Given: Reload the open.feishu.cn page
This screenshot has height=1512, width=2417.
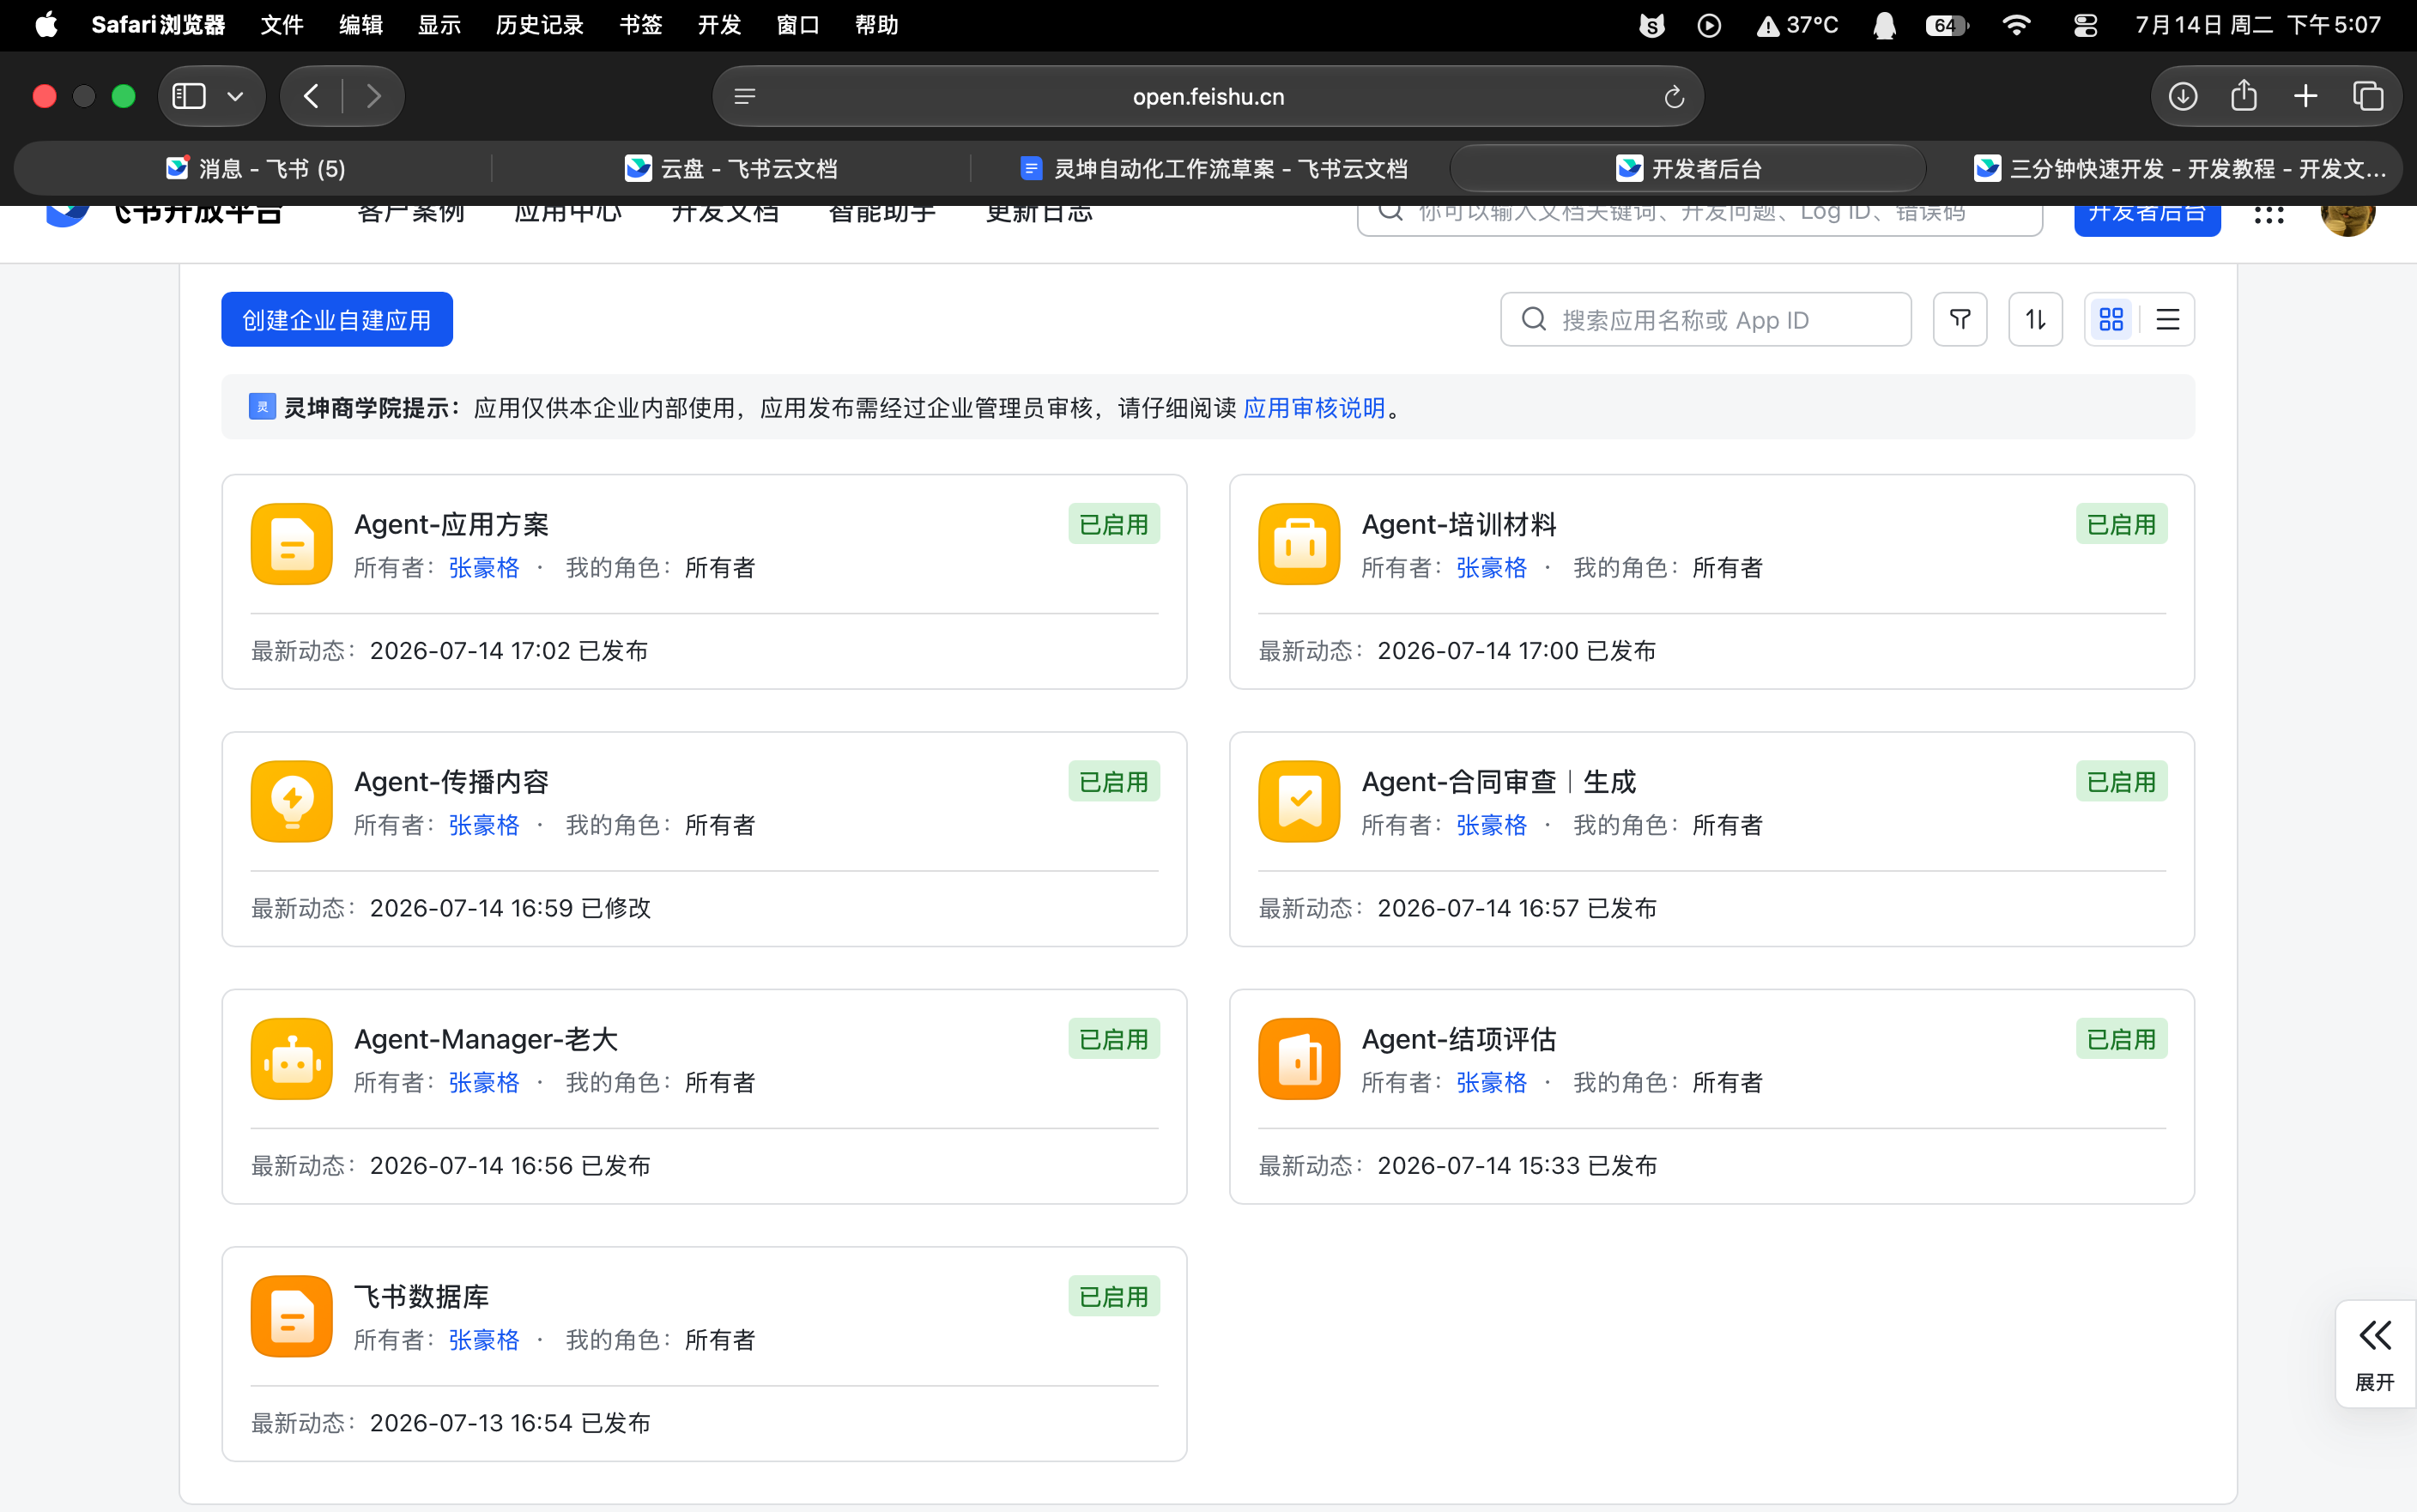Looking at the screenshot, I should tap(1674, 97).
